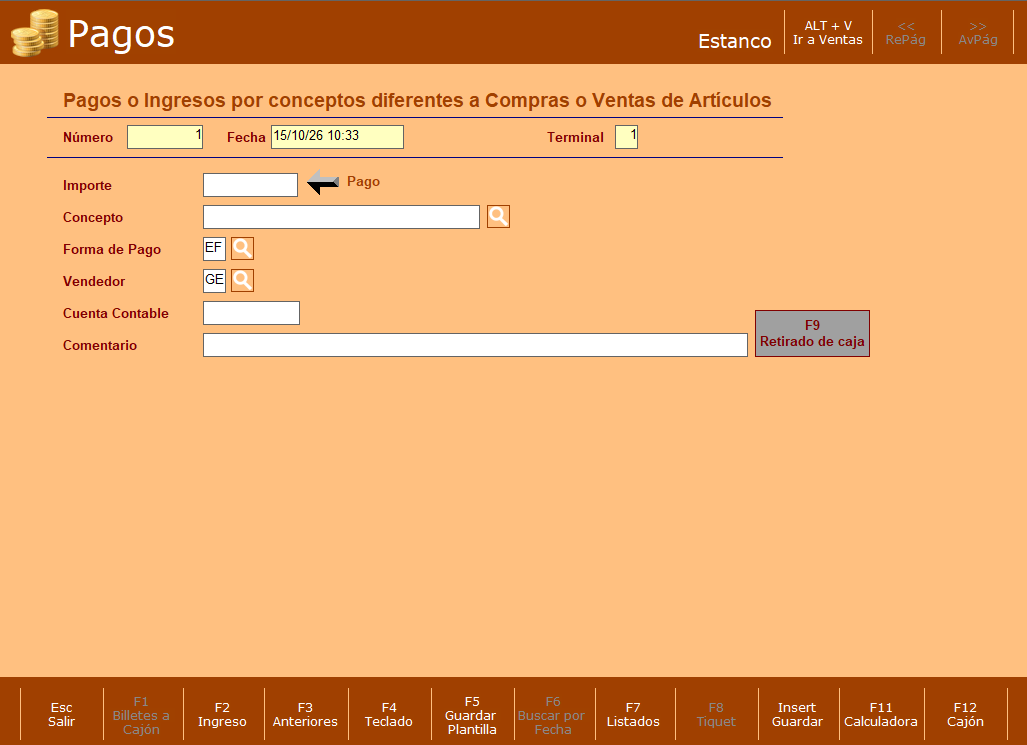The height and width of the screenshot is (745, 1027).
Task: Open the Vendedor search magnifier
Action: pyautogui.click(x=242, y=280)
